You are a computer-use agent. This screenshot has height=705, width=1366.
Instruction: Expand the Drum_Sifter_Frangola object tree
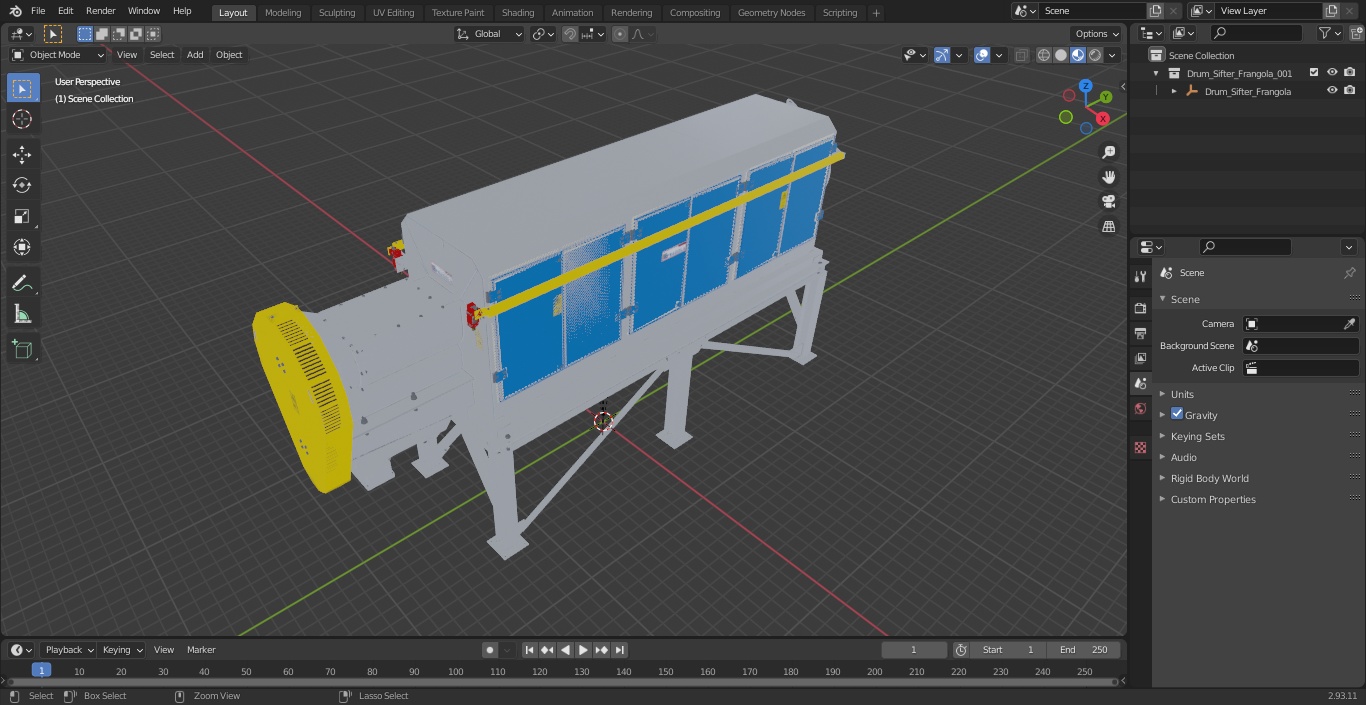(1174, 91)
